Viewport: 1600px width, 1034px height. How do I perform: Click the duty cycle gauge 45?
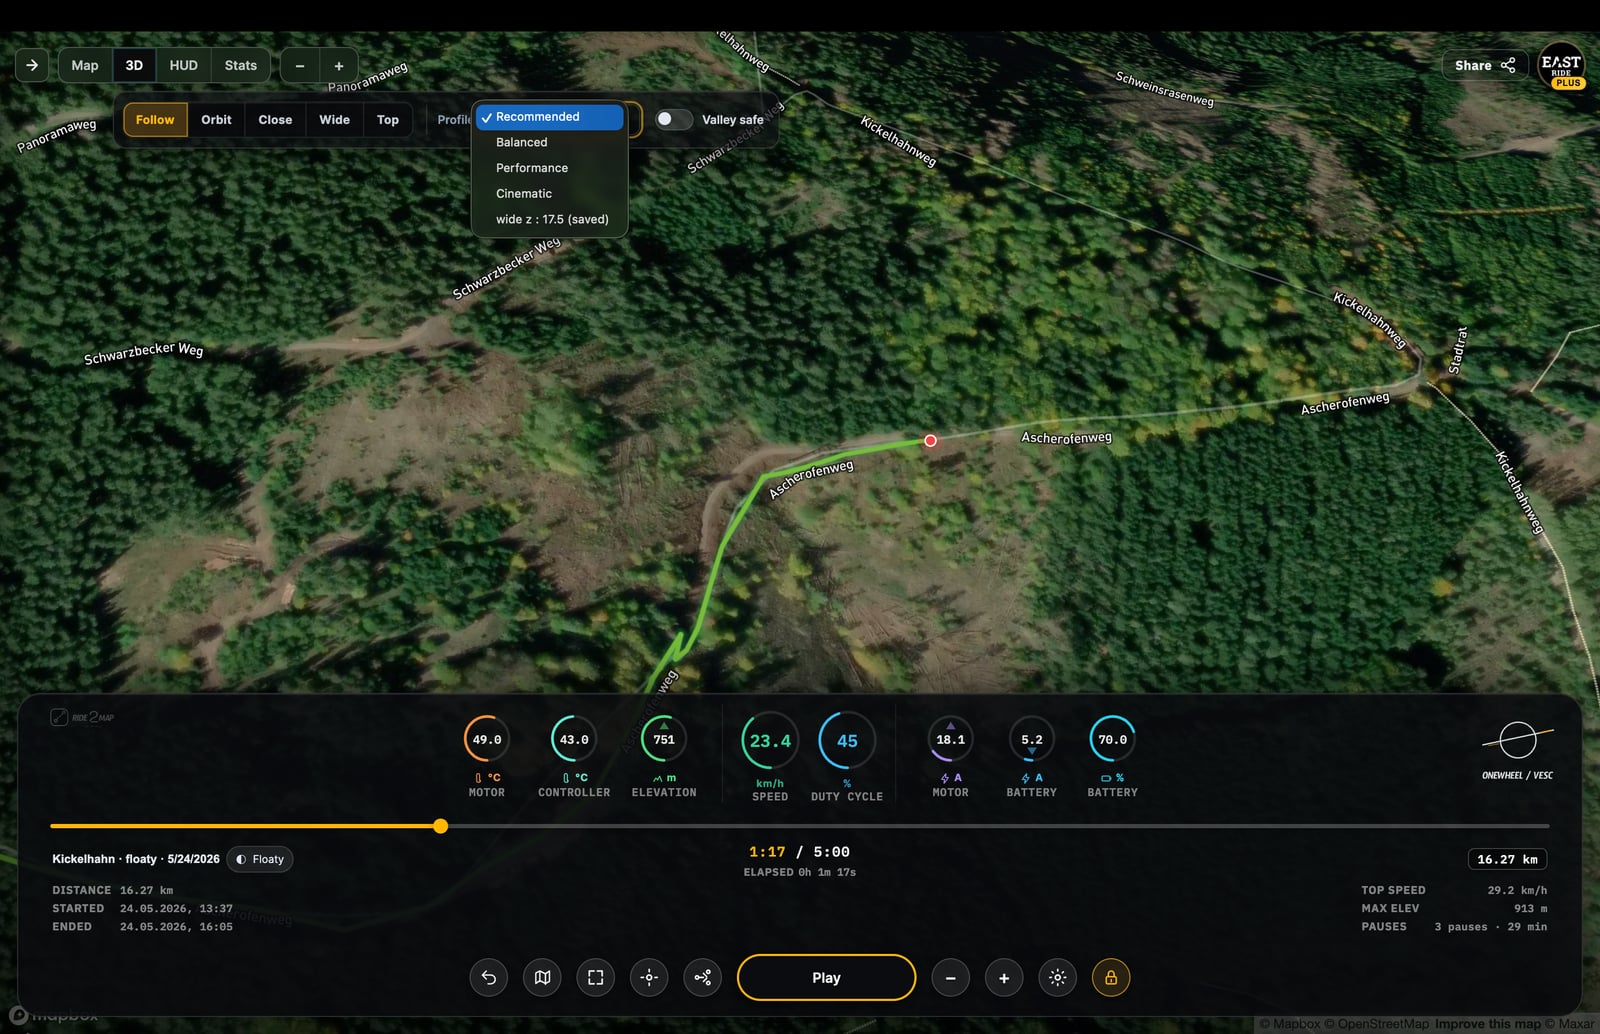click(847, 741)
